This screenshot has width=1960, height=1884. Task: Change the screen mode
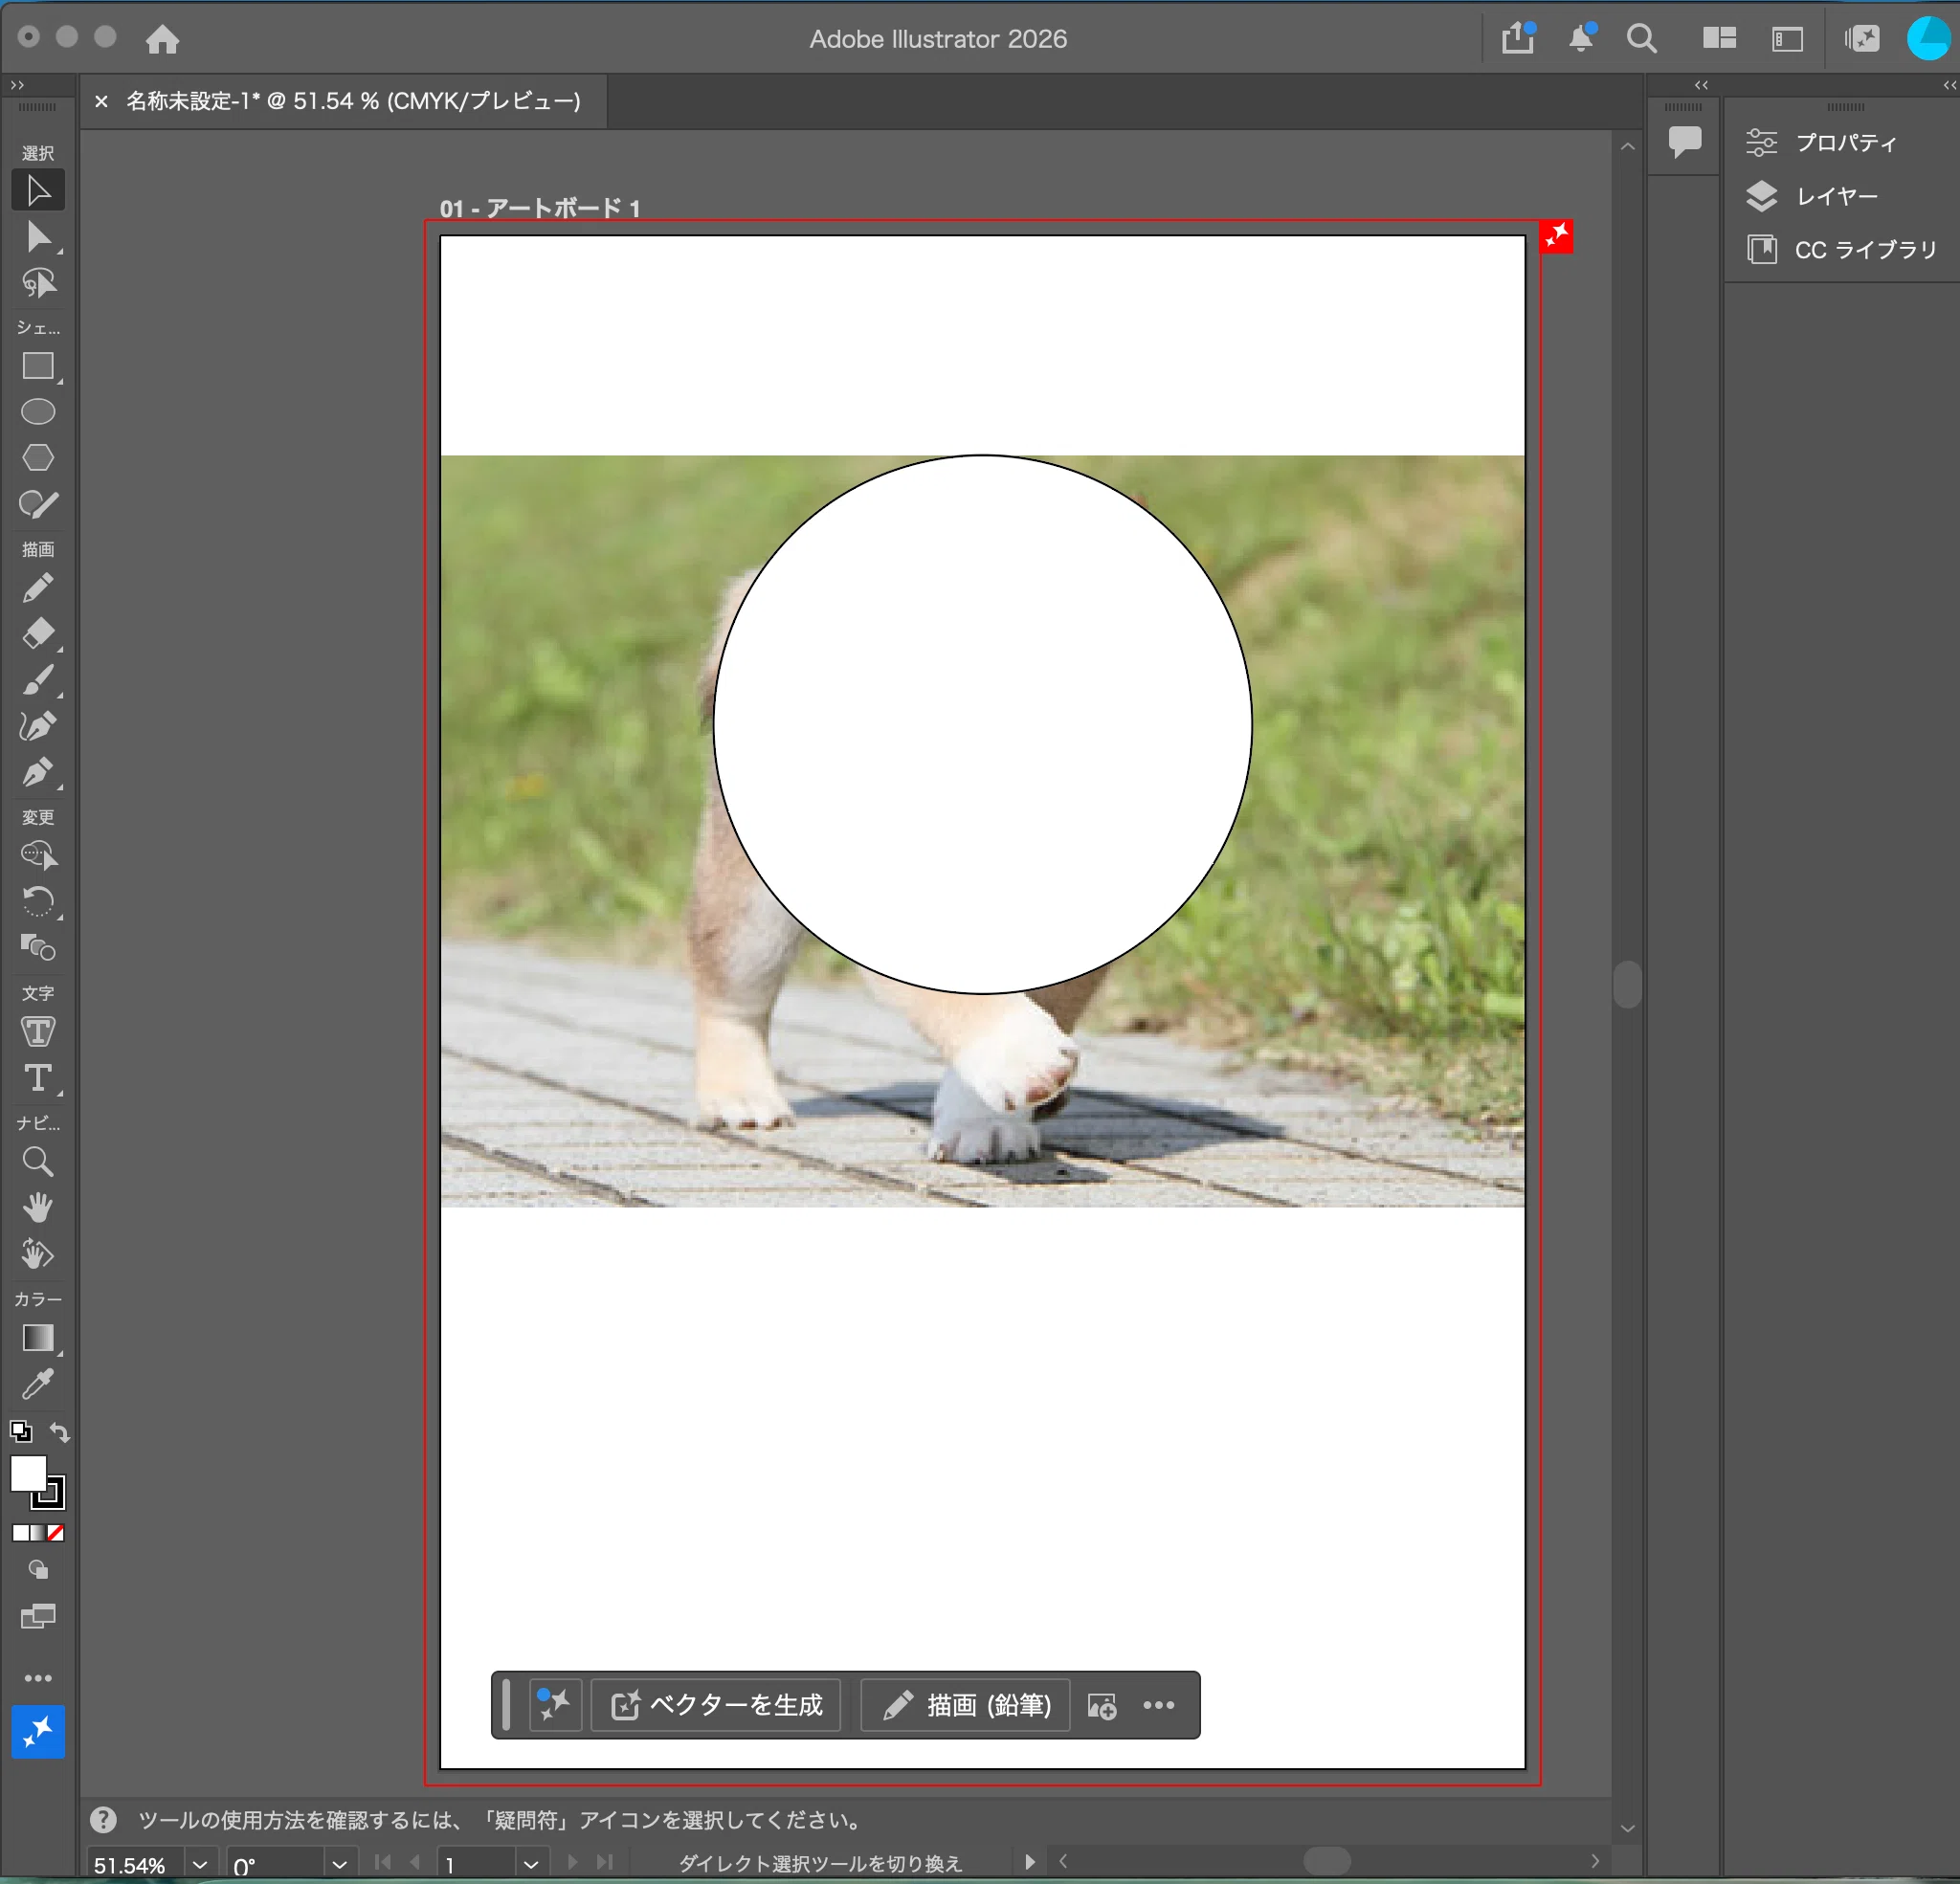click(38, 1616)
